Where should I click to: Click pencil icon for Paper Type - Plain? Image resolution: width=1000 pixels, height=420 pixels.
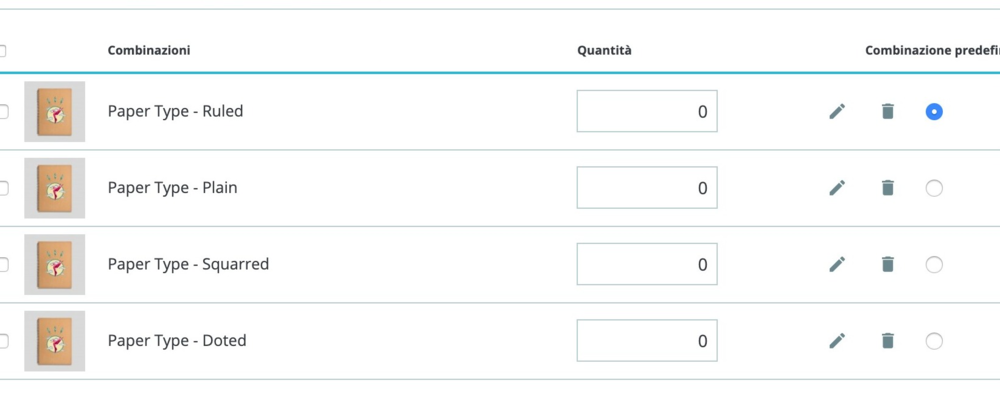[x=837, y=187]
